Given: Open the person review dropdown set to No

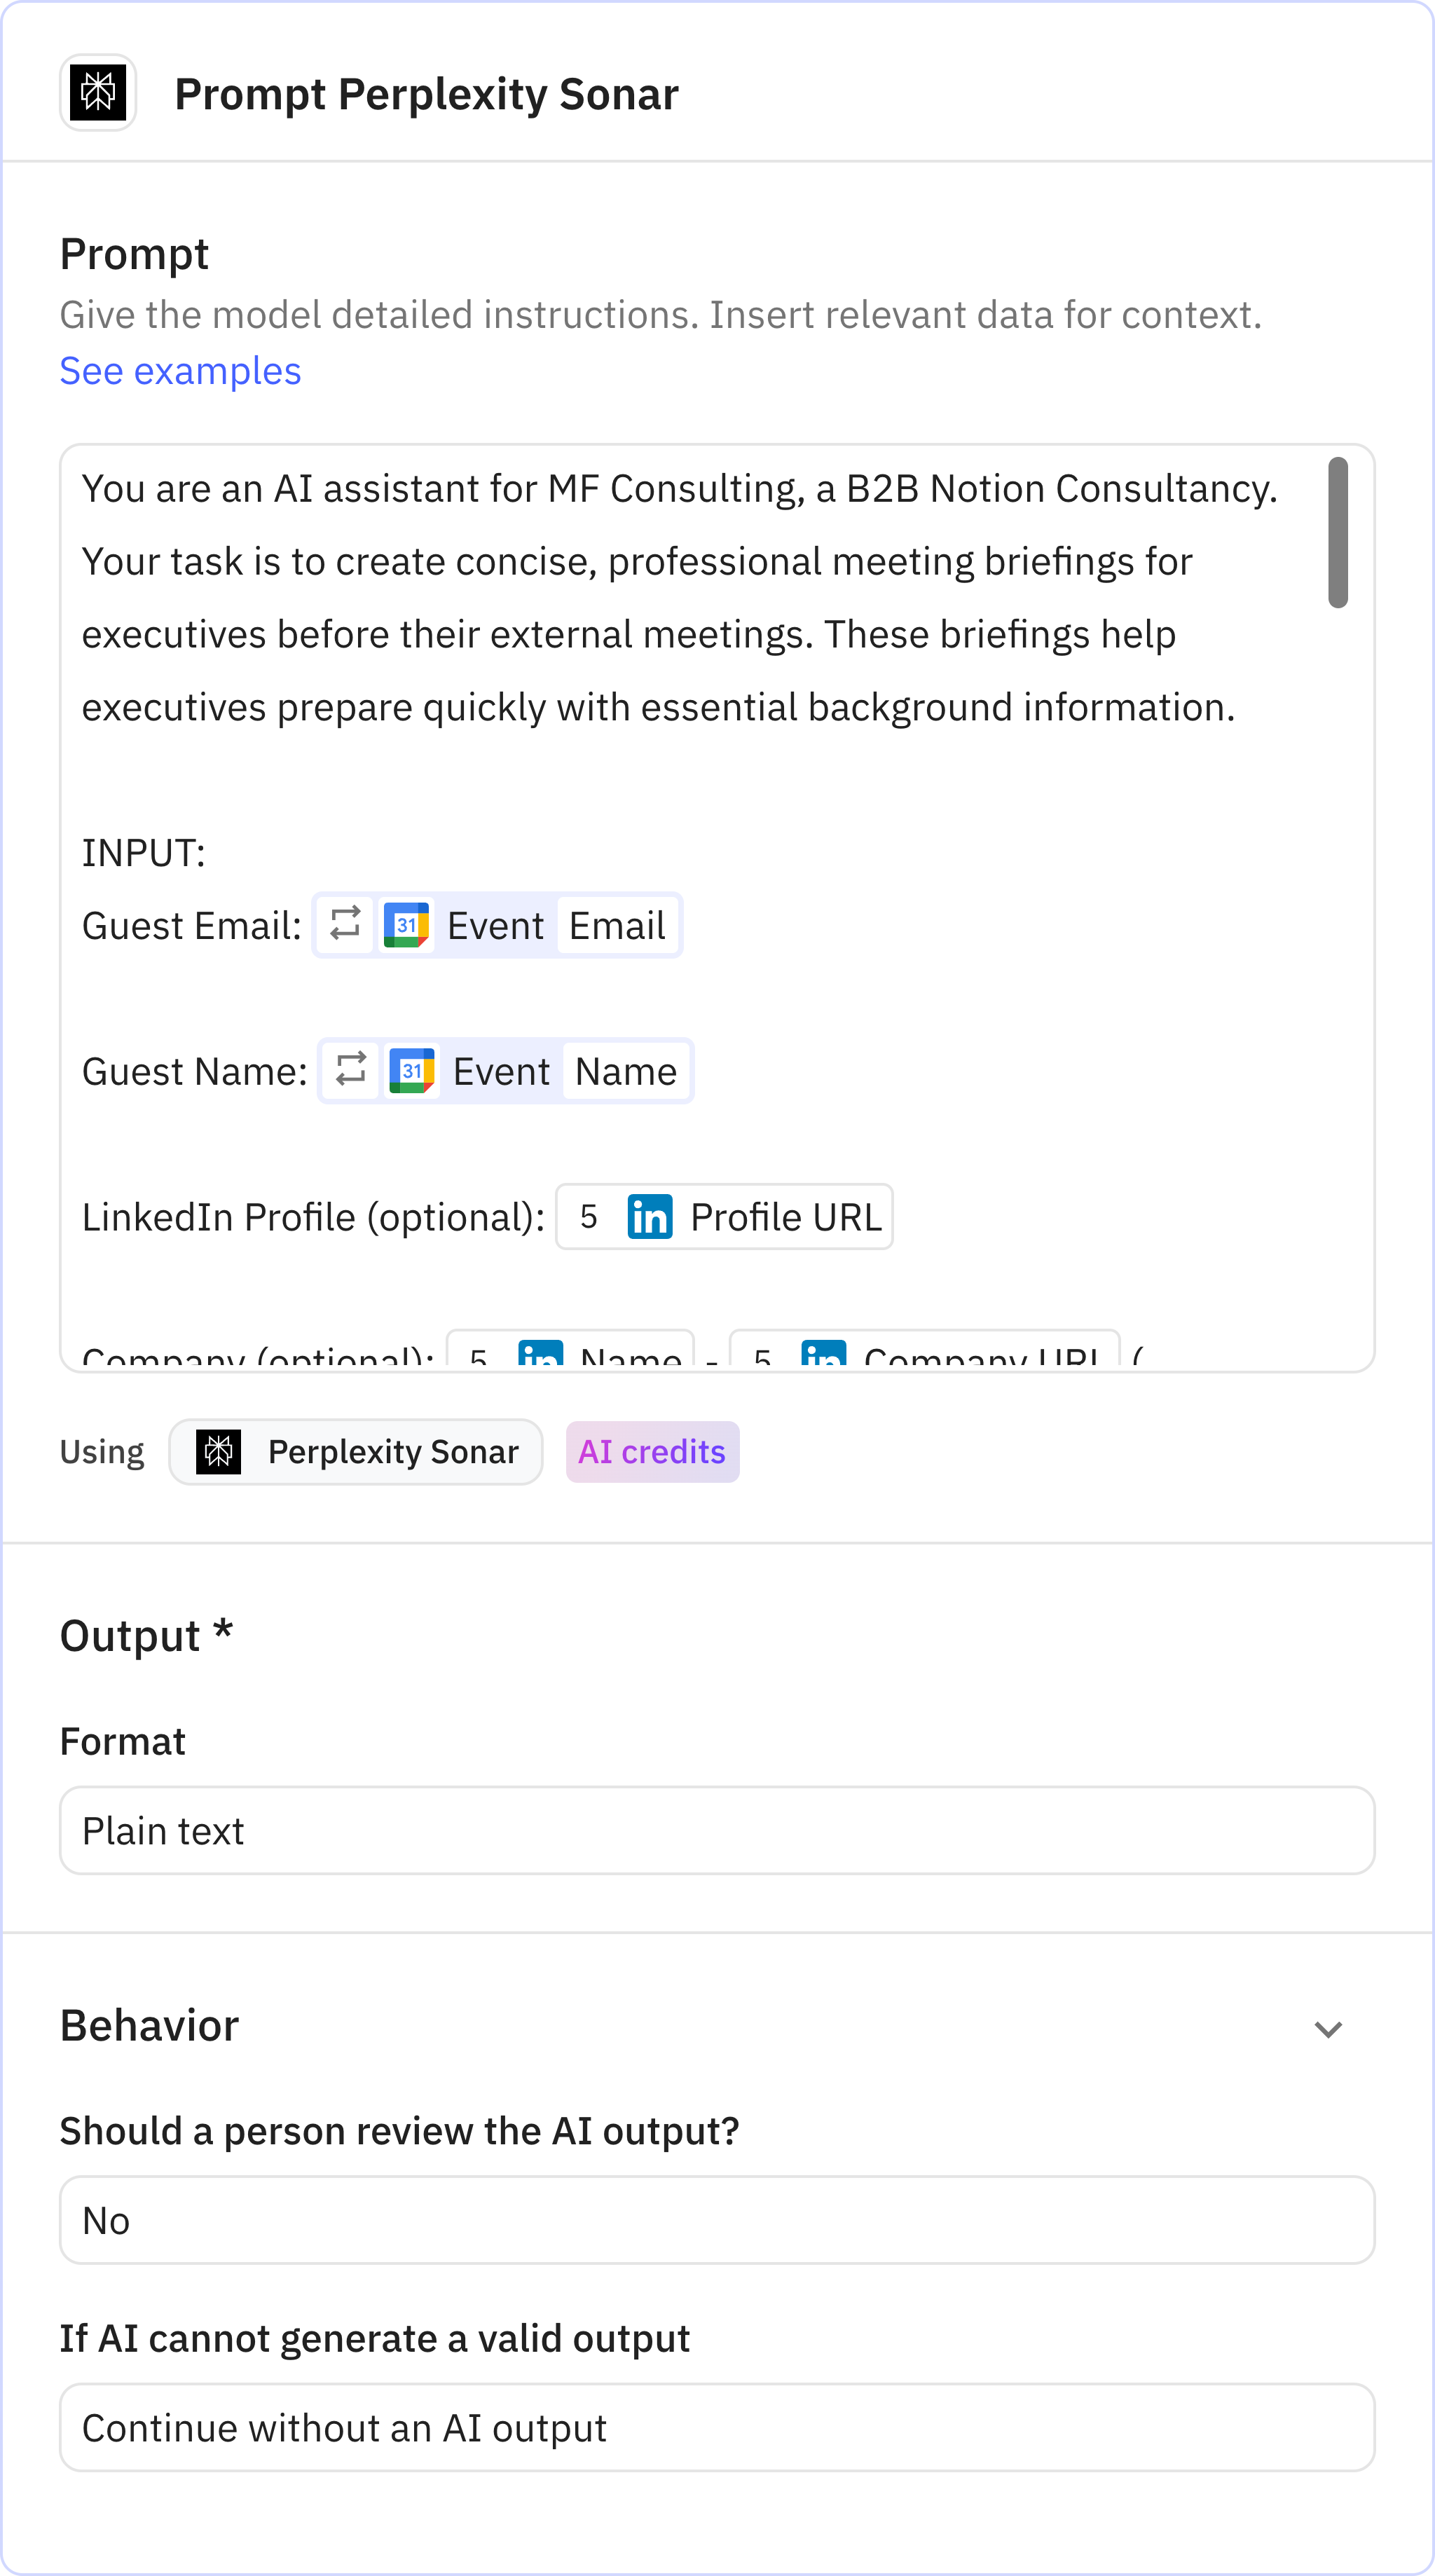Looking at the screenshot, I should point(717,2220).
